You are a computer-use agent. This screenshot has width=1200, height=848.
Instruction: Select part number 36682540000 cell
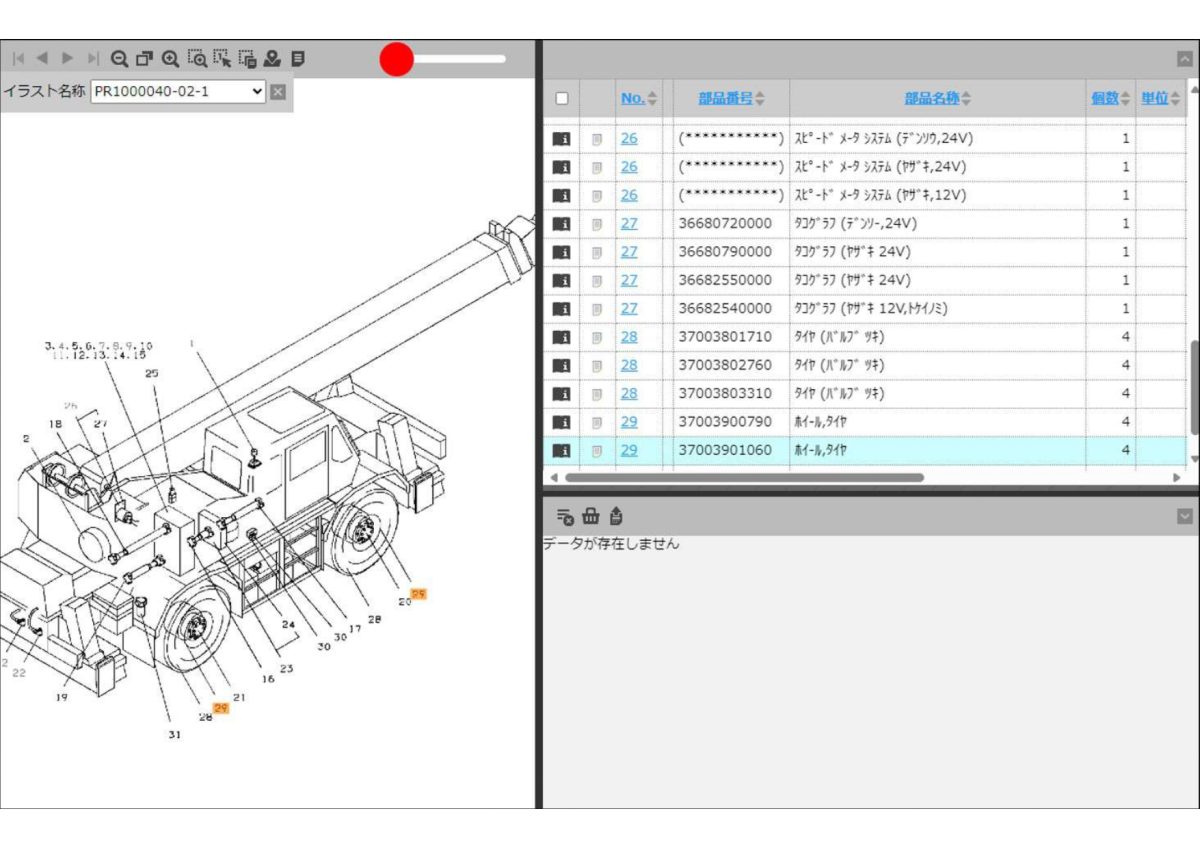point(725,308)
